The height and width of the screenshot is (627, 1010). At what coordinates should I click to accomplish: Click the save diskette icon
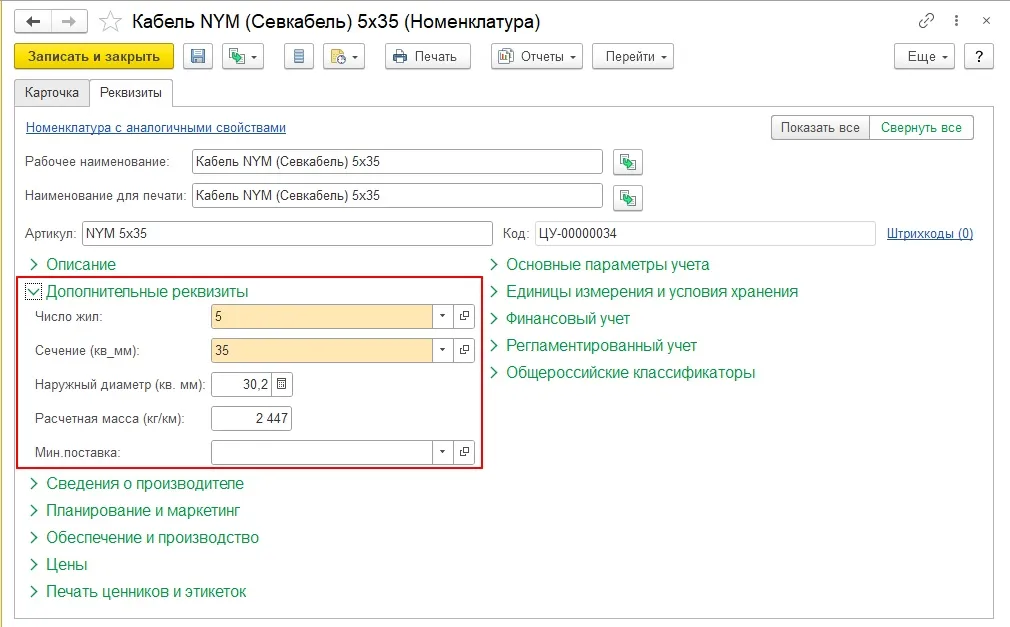point(197,57)
